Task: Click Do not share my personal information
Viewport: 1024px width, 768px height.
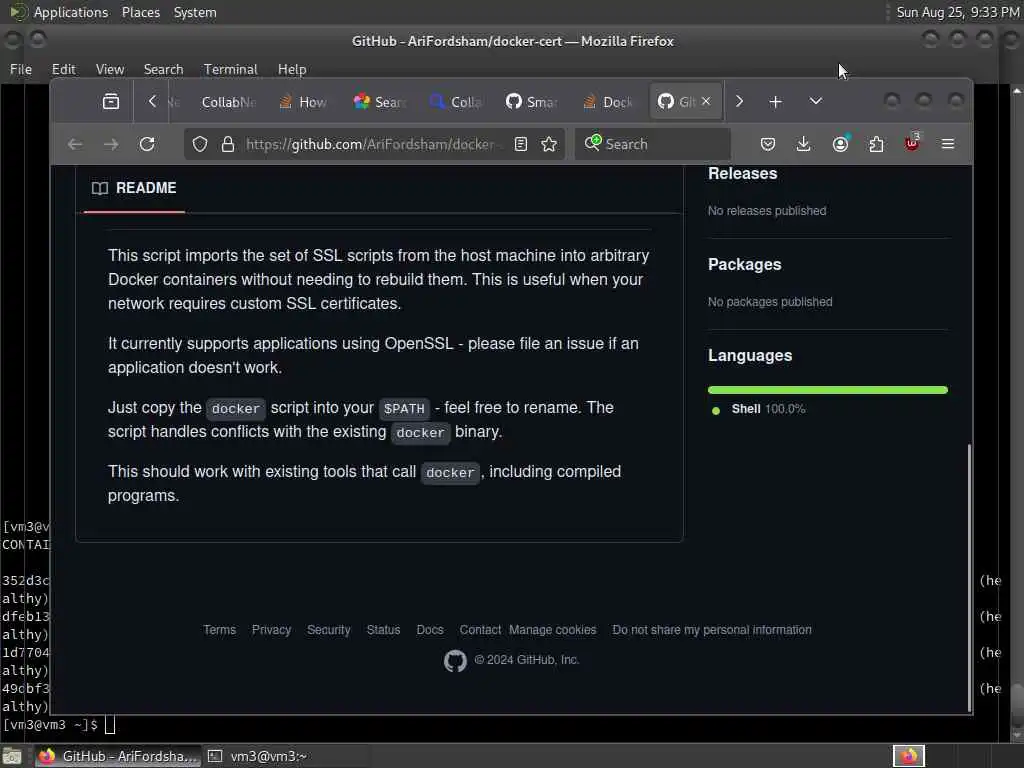Action: (x=712, y=630)
